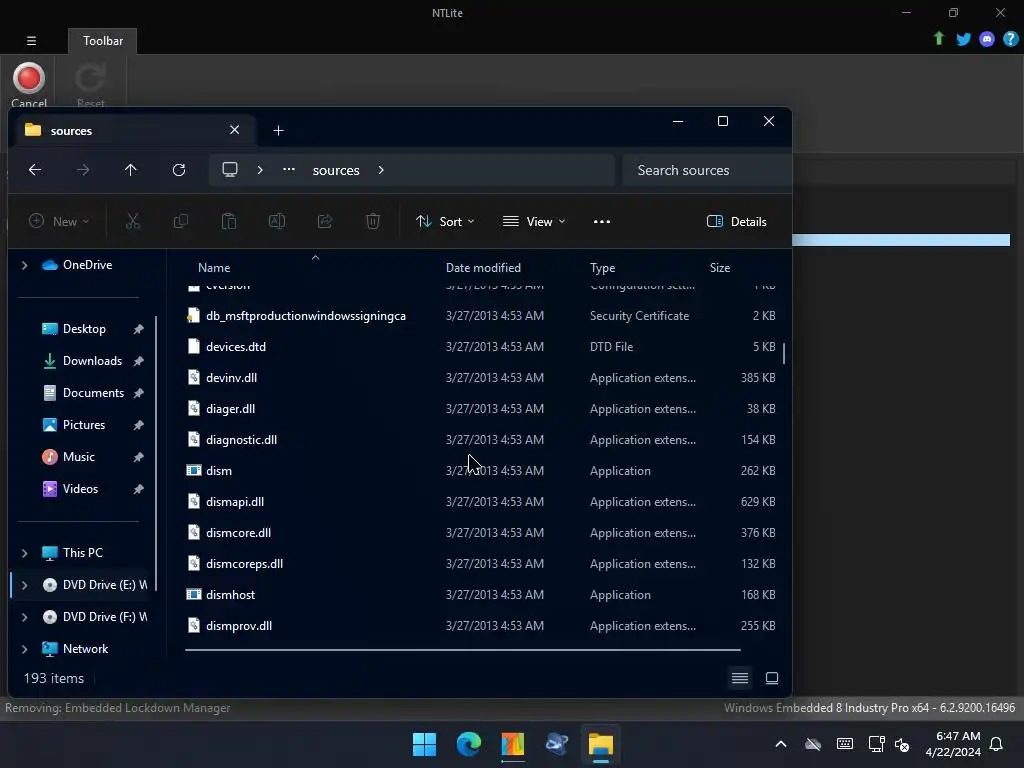
Task: Expand the DVD Drive (F:) node
Action: coord(24,617)
